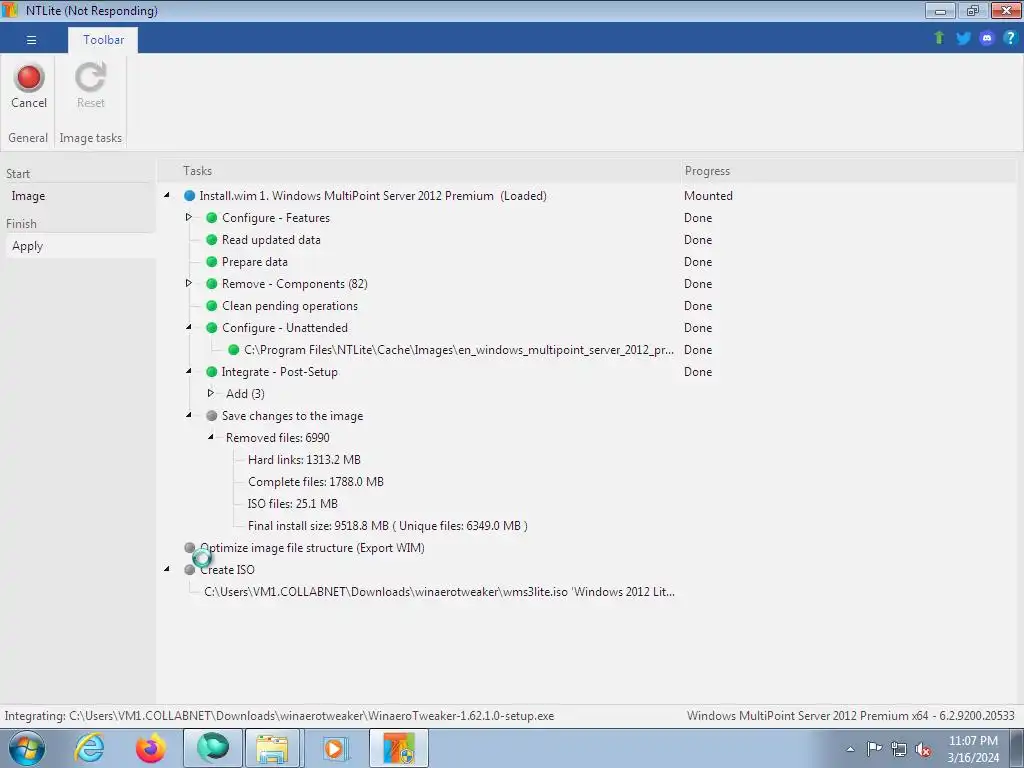The image size is (1024, 768).
Task: Select 'Hard links: 1313.2 MB' row
Action: pos(304,460)
